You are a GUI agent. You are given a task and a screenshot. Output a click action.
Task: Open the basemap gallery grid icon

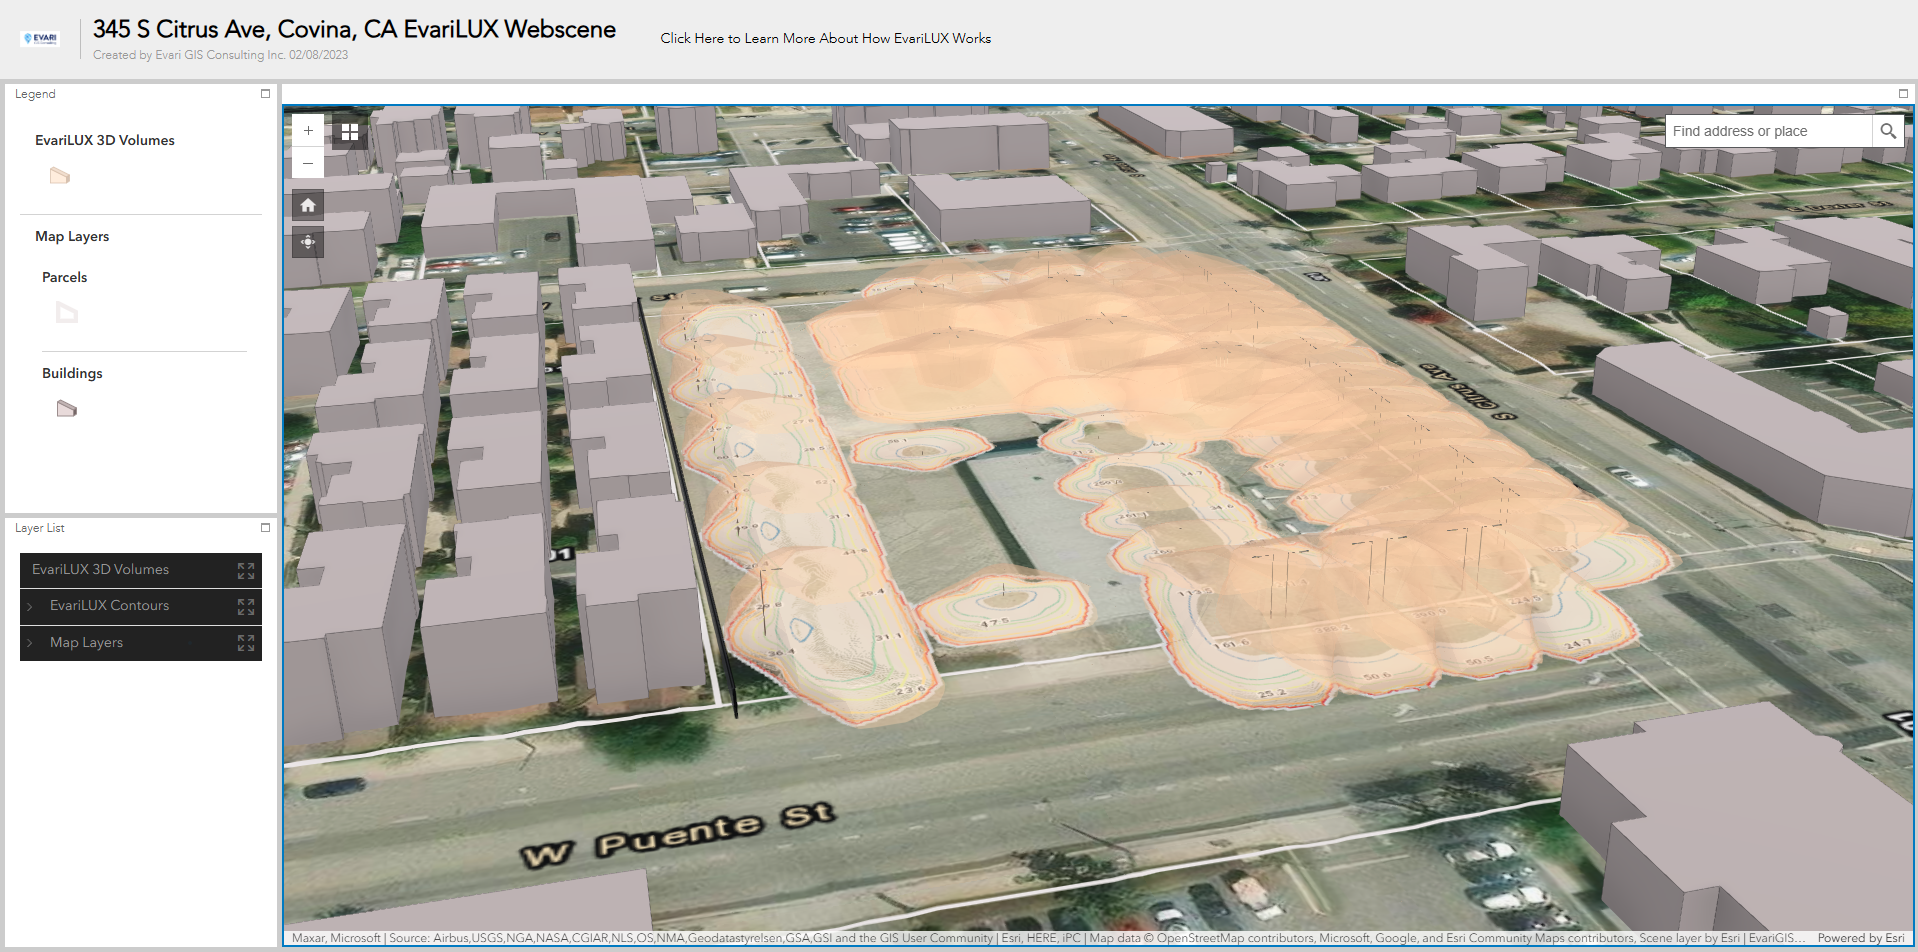tap(349, 131)
